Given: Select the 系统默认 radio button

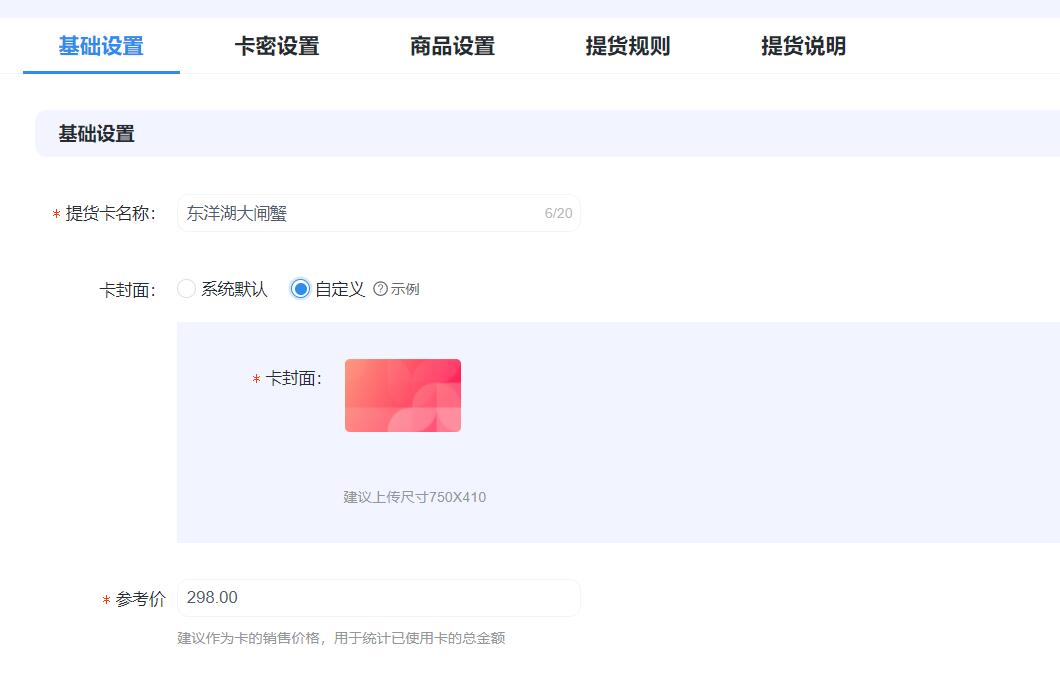Looking at the screenshot, I should (x=186, y=289).
